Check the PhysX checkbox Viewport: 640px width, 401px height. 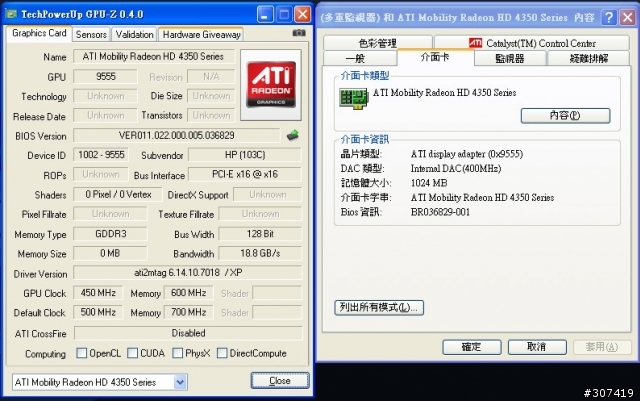coord(178,353)
